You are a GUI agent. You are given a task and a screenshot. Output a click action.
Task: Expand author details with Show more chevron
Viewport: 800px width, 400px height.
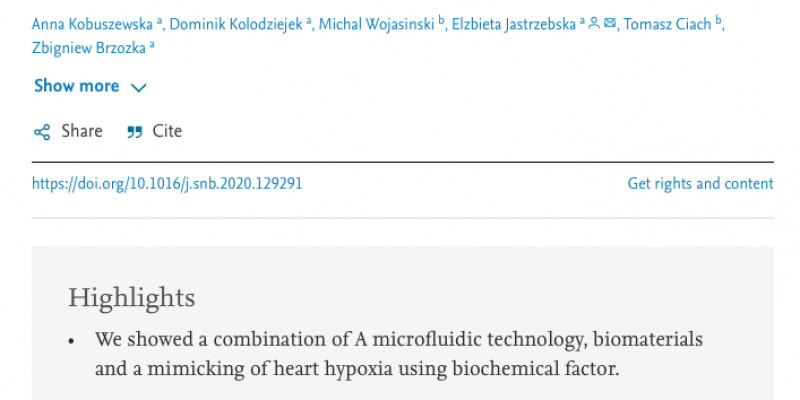coord(138,88)
